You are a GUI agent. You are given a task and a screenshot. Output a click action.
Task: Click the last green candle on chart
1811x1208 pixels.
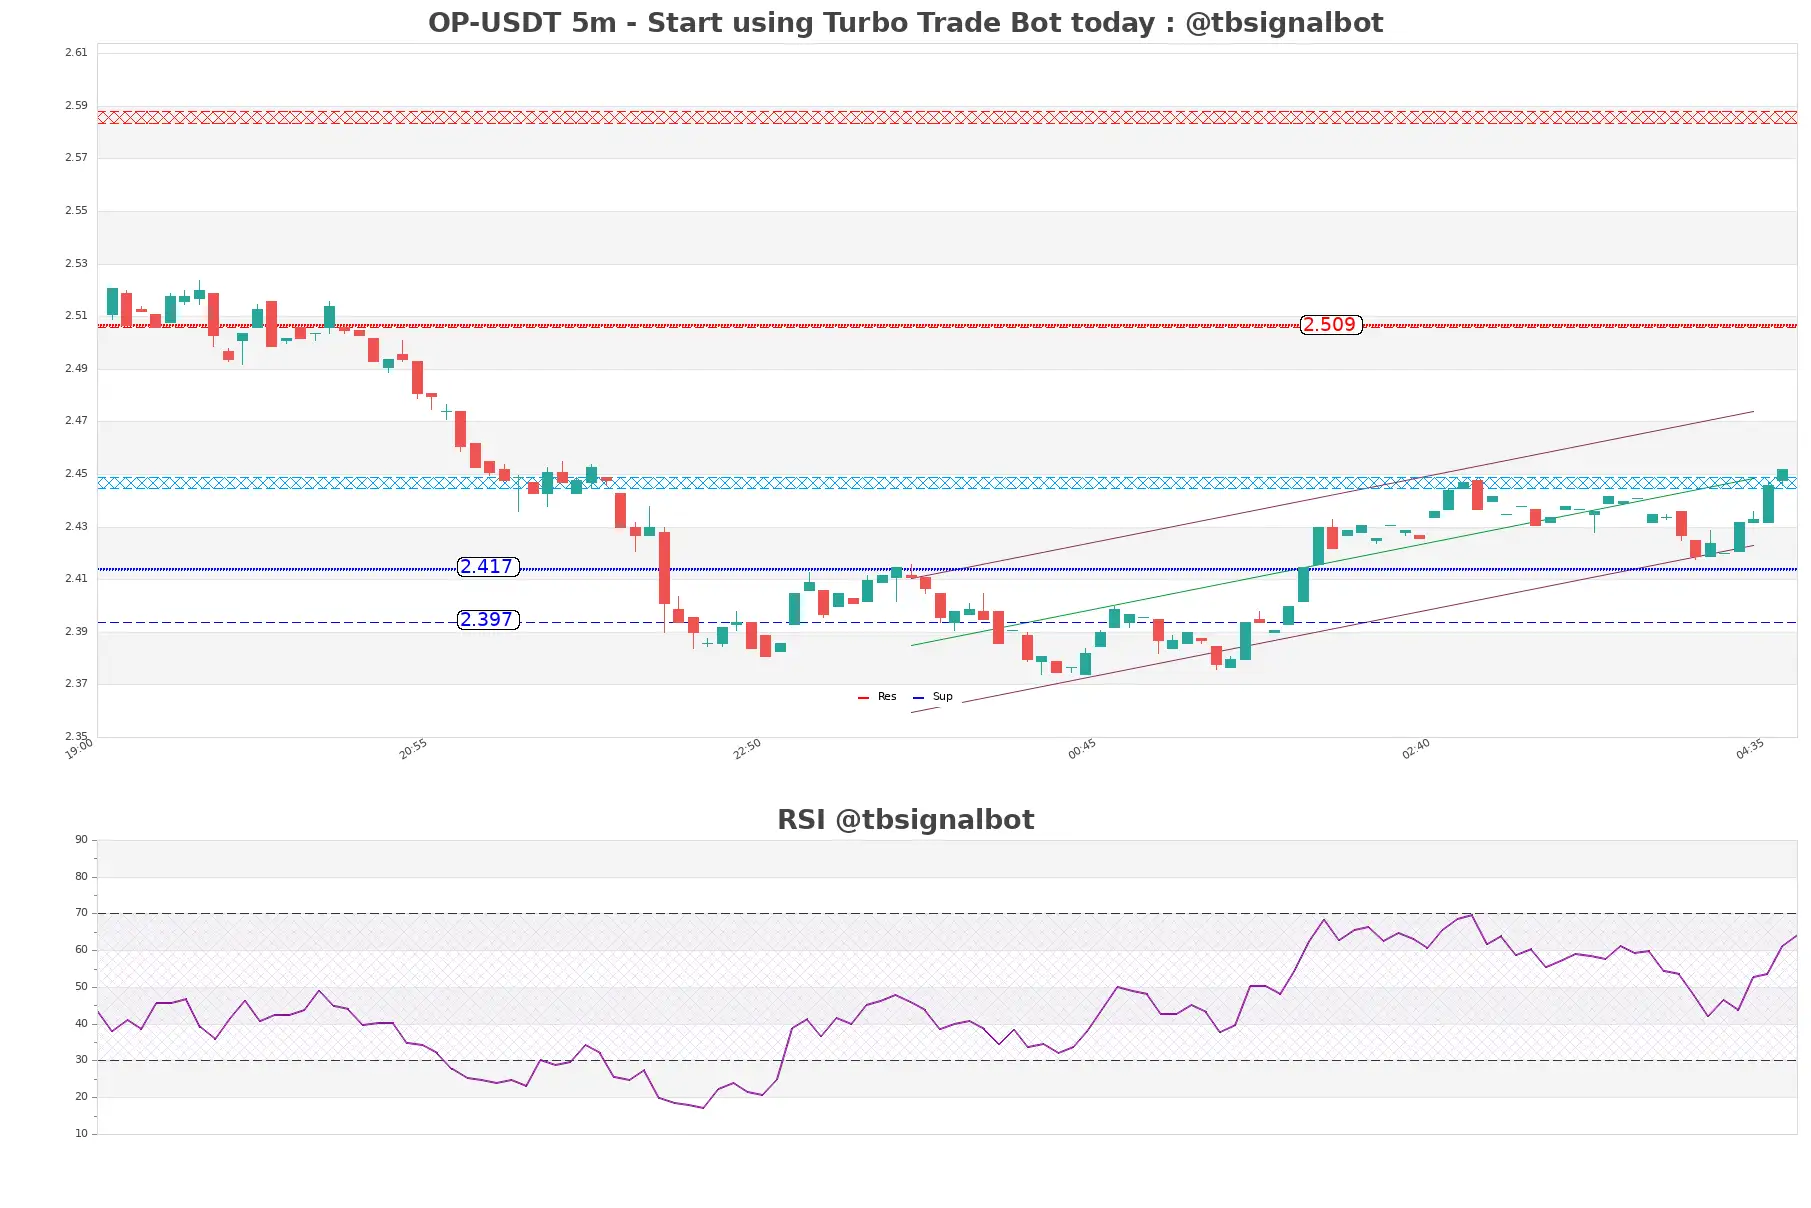[x=1782, y=475]
